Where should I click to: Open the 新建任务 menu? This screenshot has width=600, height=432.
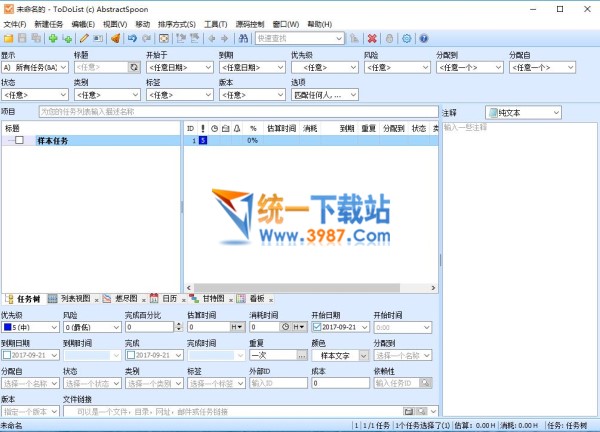click(x=49, y=24)
